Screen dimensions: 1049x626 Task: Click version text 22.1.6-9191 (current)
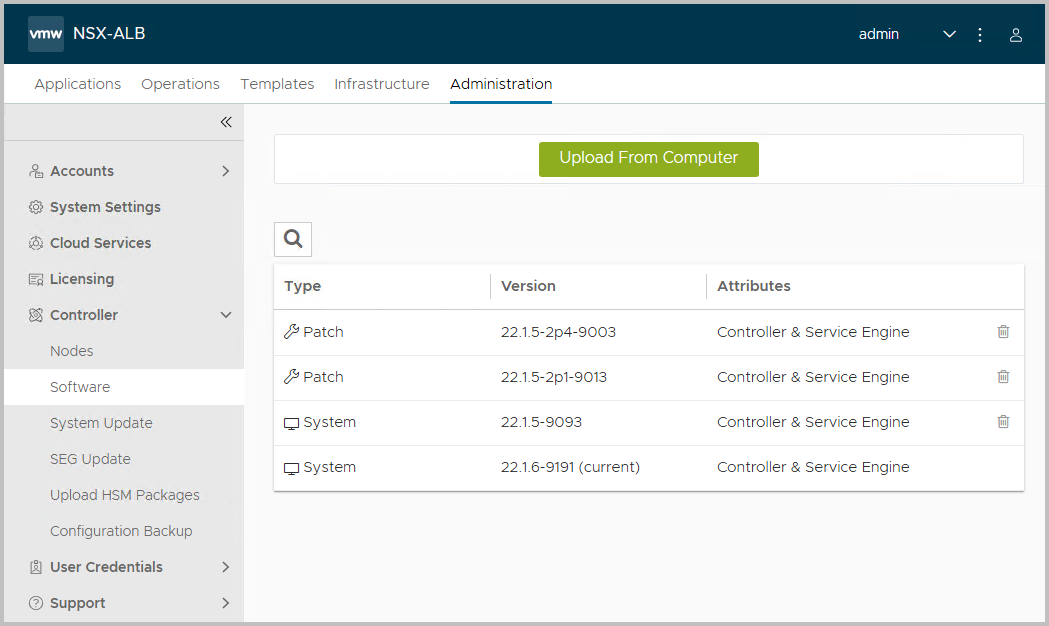click(x=570, y=467)
